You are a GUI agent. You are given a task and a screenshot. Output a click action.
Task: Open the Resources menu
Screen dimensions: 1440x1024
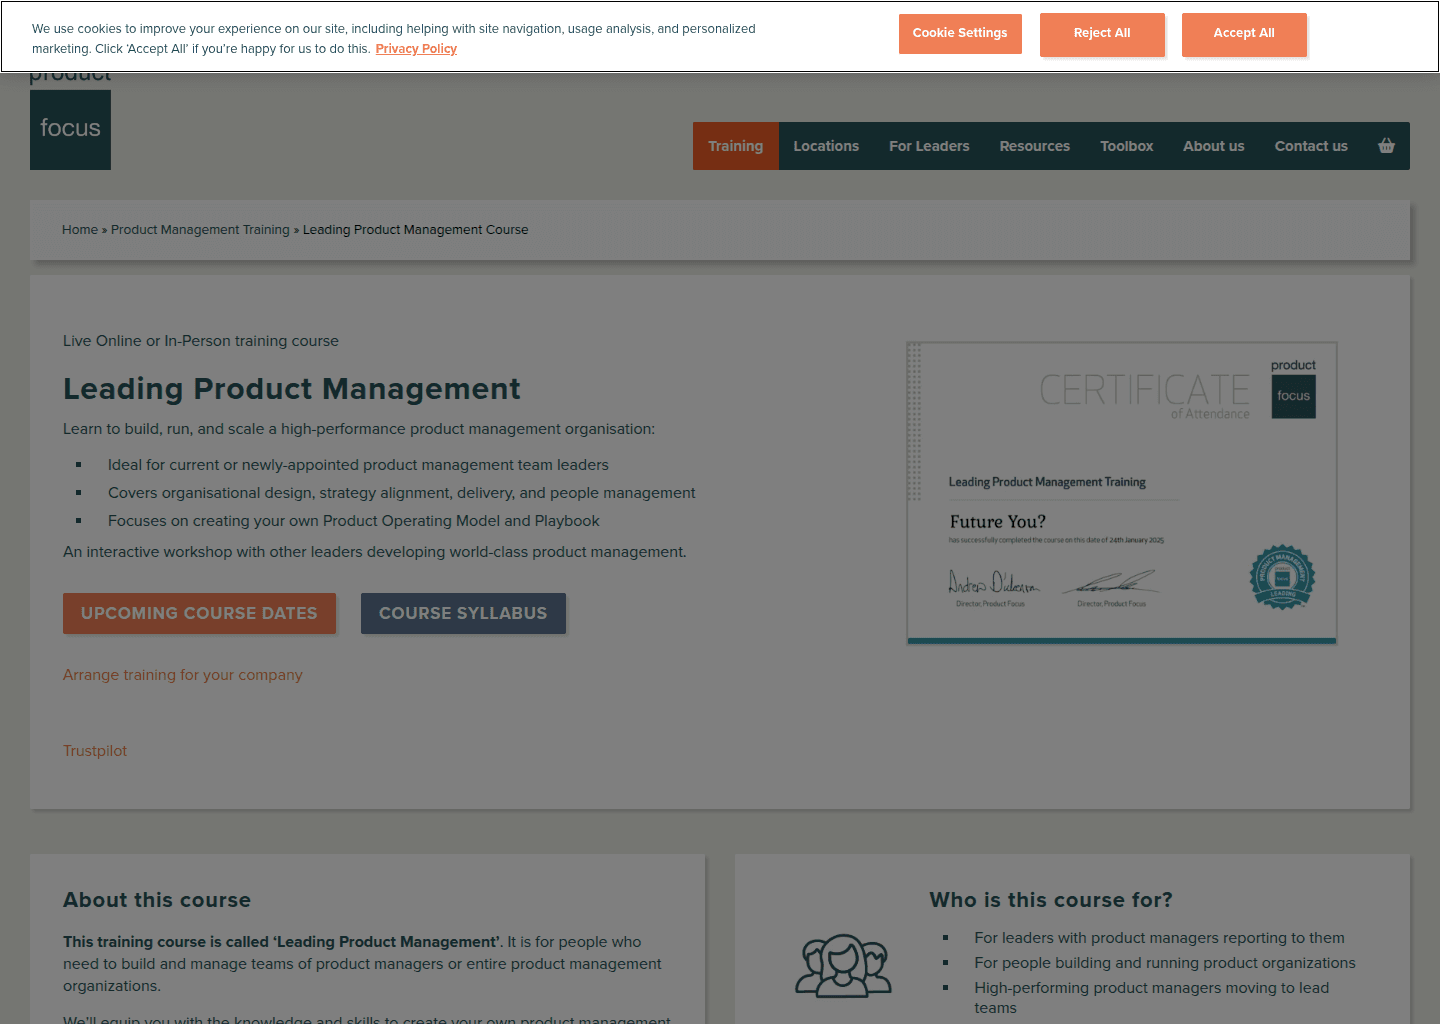coord(1034,145)
